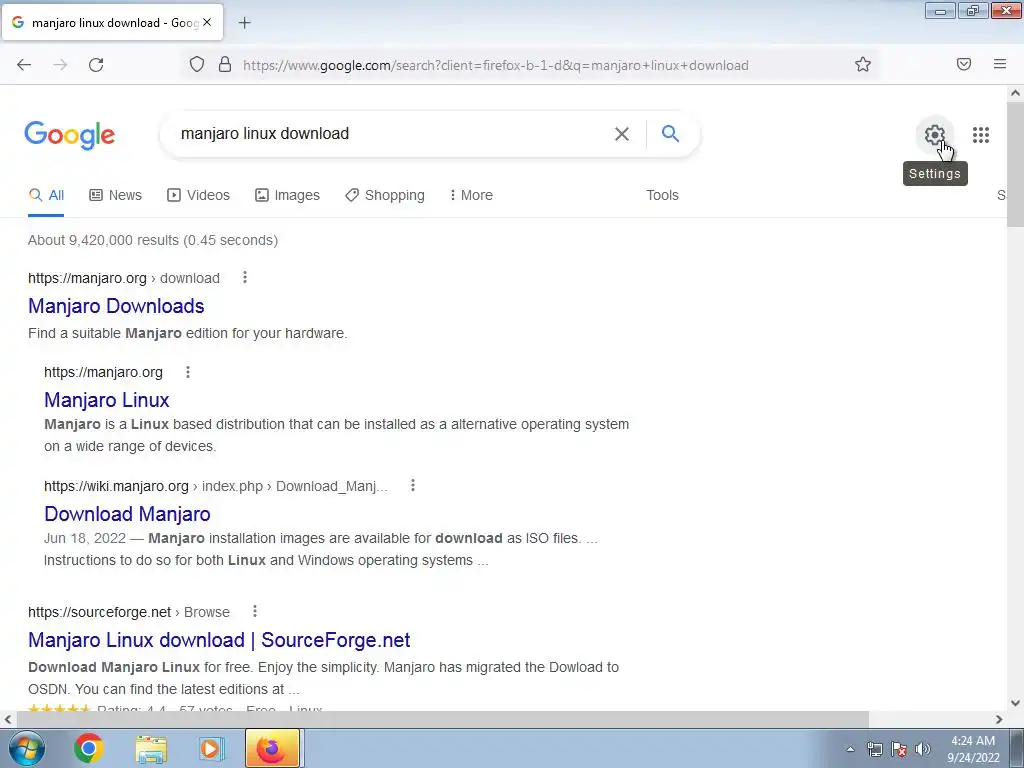The height and width of the screenshot is (768, 1024).
Task: Click the https://manjaro.org › download URL text
Action: point(124,278)
